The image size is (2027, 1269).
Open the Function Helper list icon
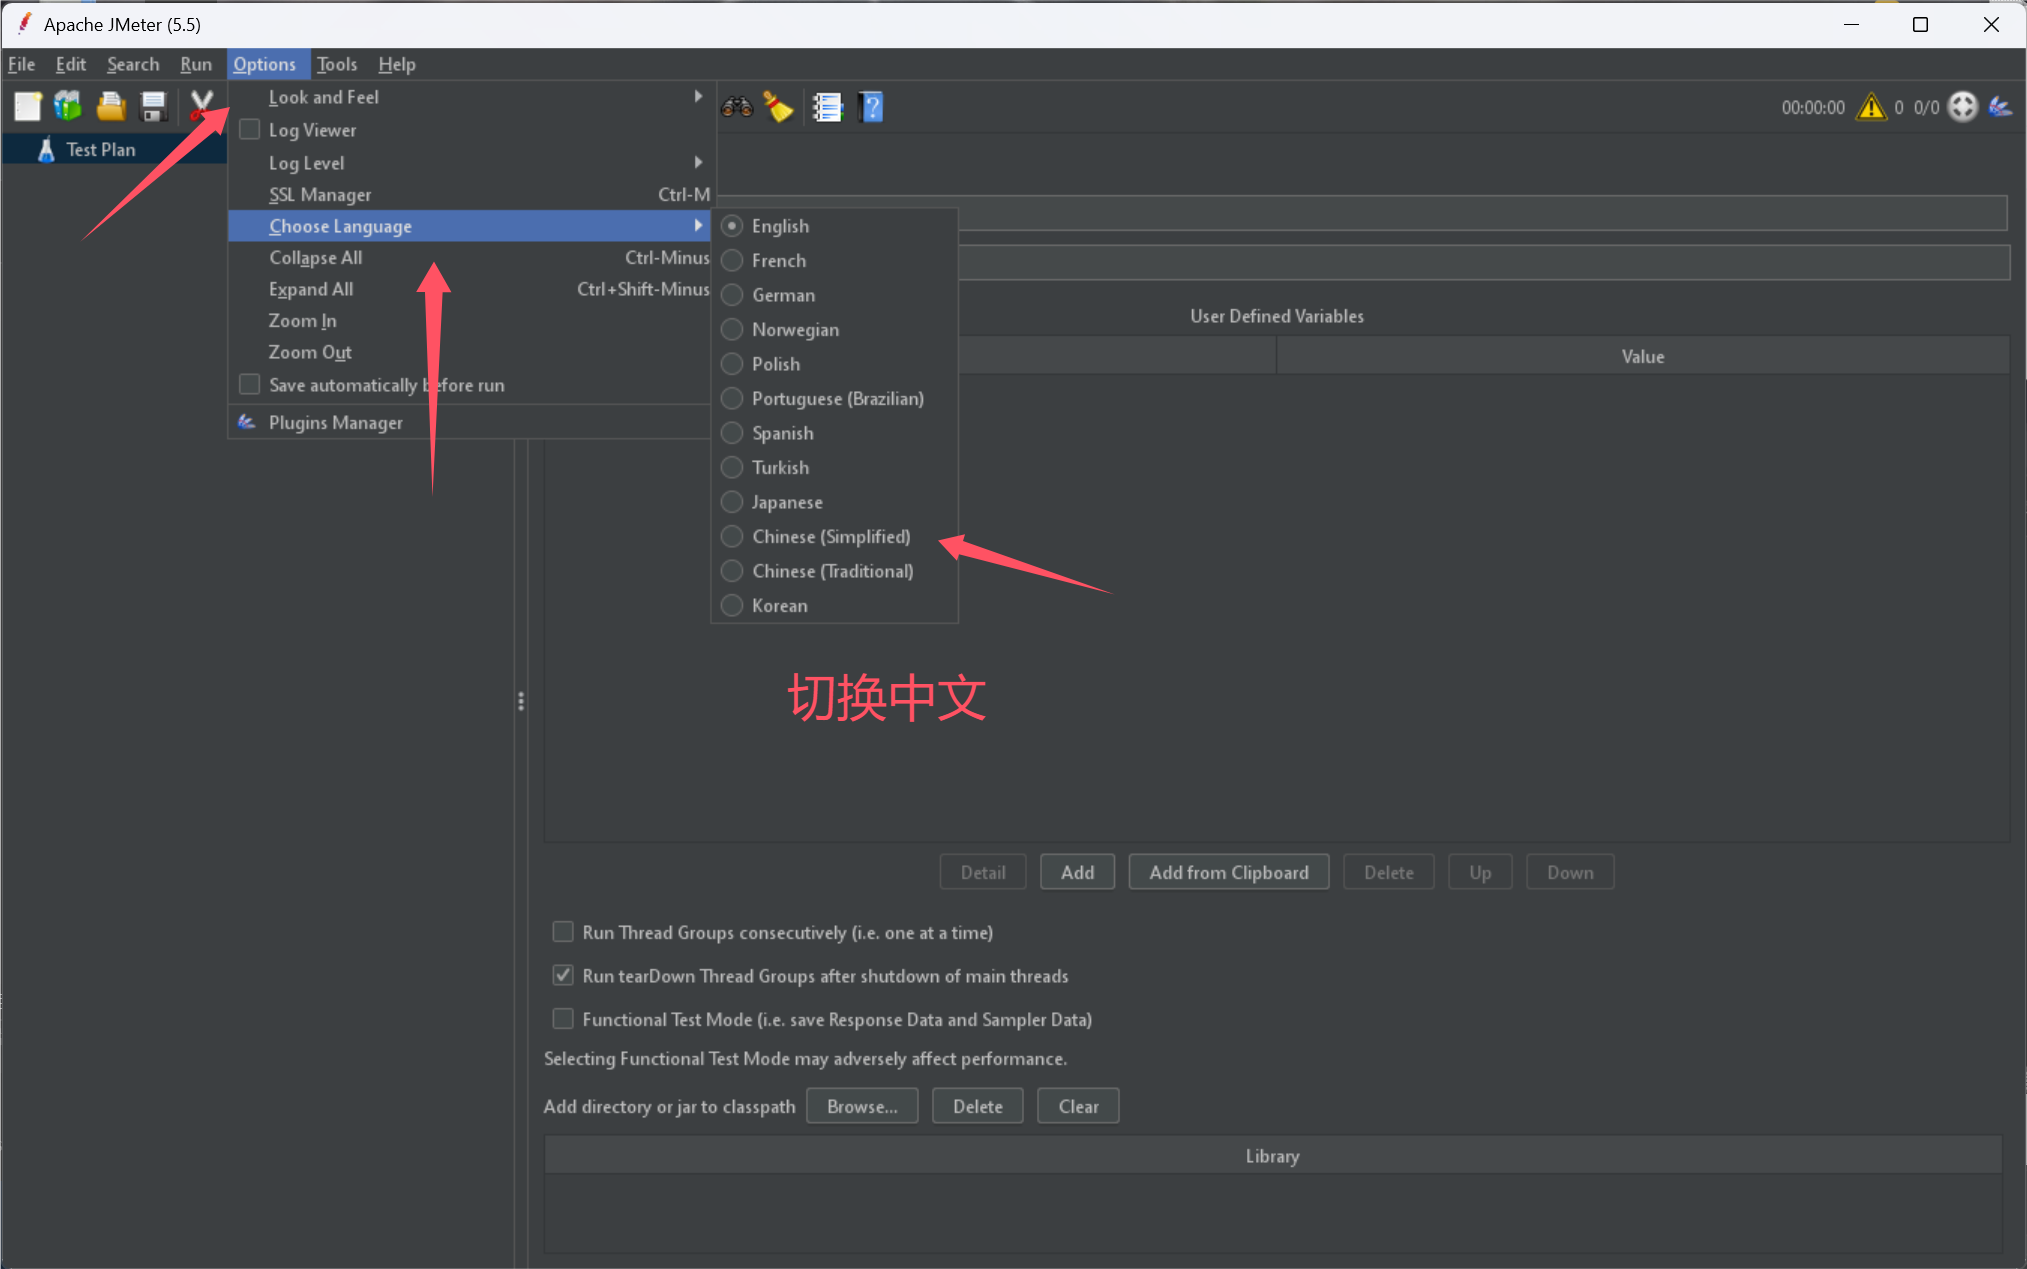point(827,106)
